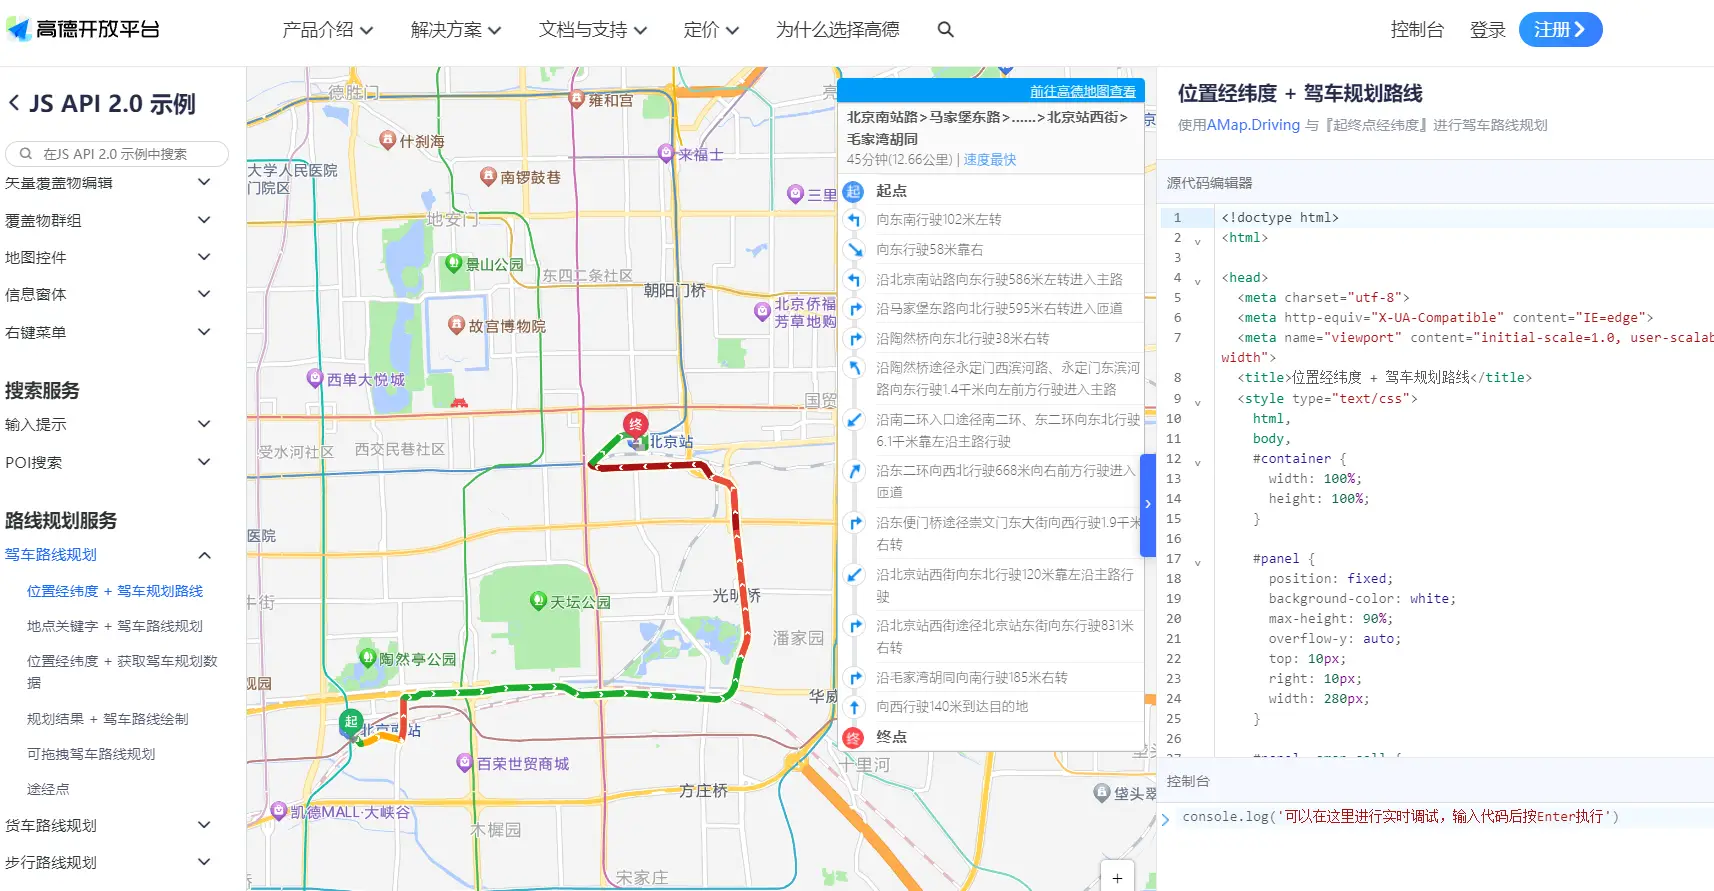This screenshot has height=891, width=1714.
Task: Select 途经点 example
Action: [48, 789]
